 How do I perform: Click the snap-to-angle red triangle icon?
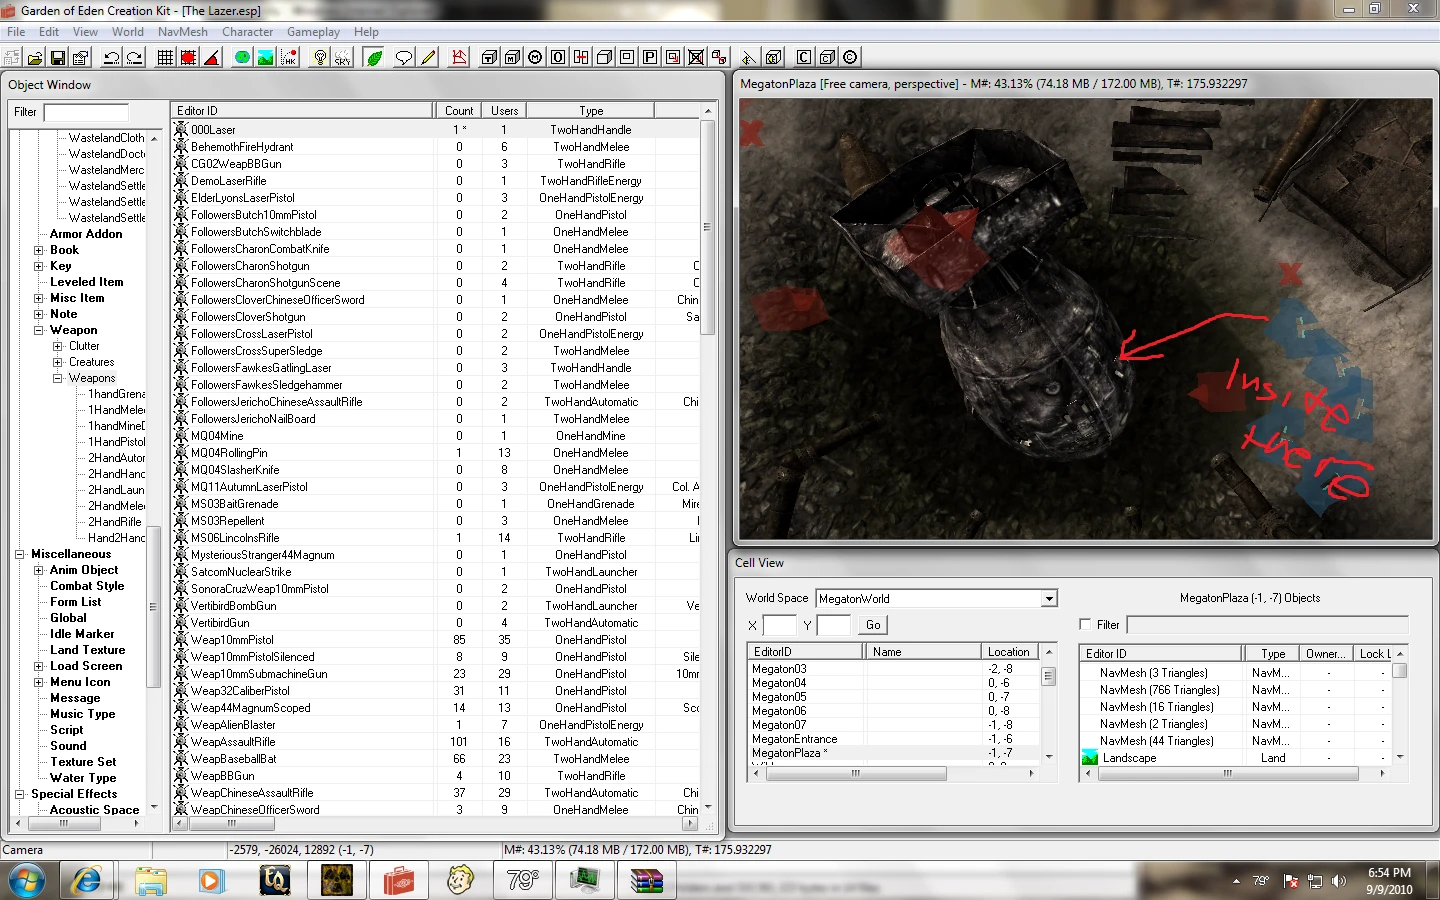[212, 58]
